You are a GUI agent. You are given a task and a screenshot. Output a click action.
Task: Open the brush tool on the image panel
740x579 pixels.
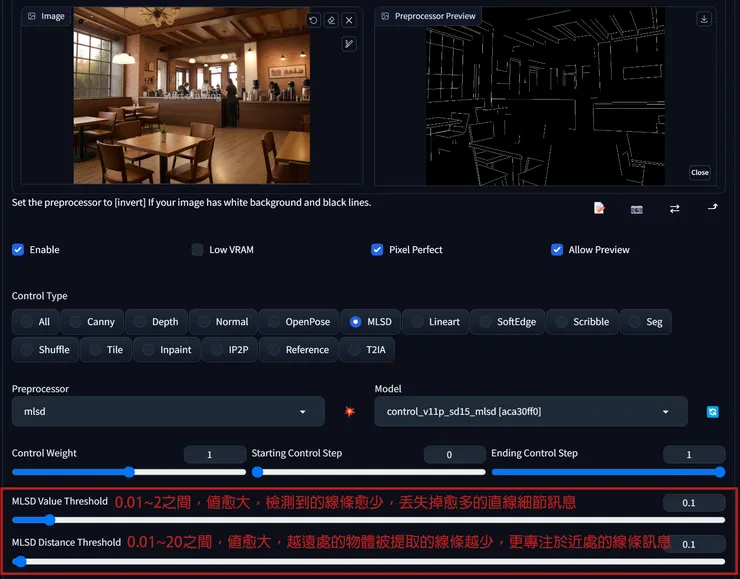click(x=349, y=44)
